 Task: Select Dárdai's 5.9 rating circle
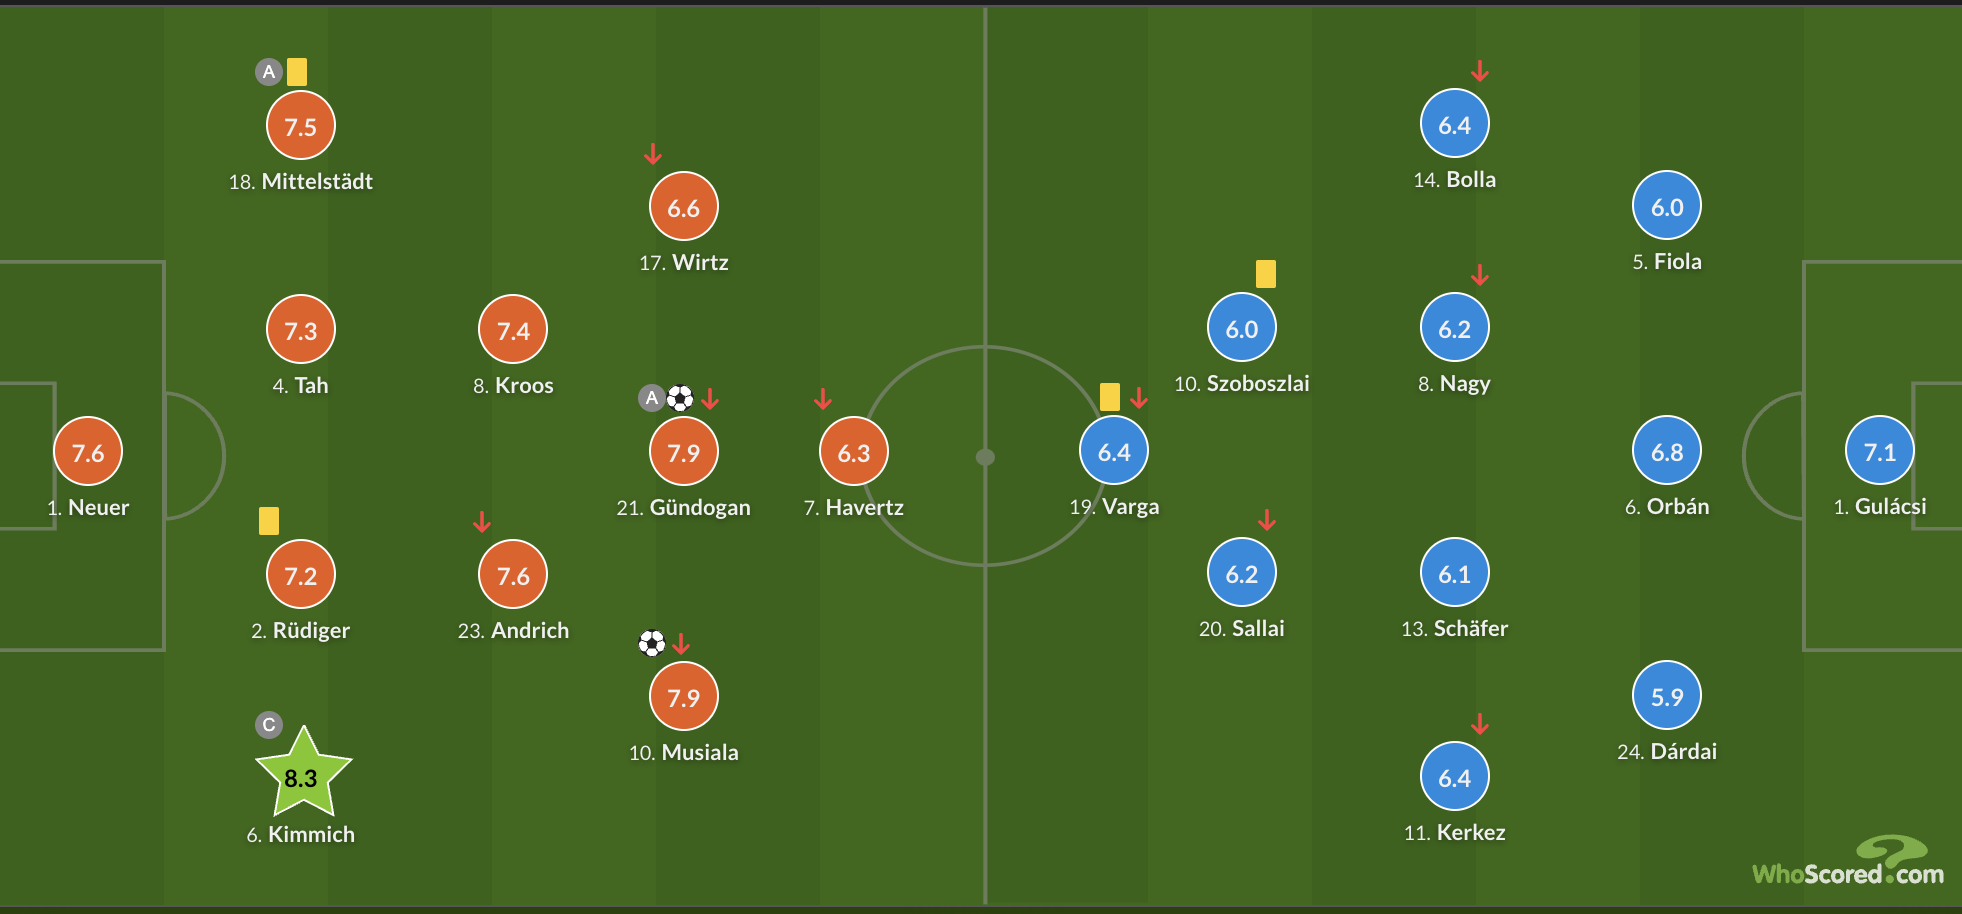(1667, 696)
